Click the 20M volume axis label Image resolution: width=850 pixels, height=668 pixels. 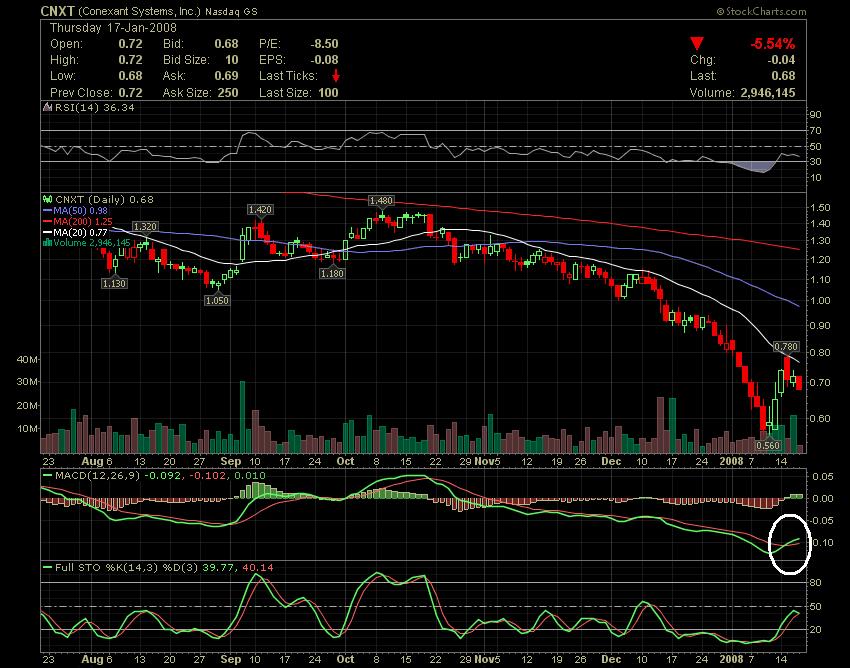tap(28, 406)
